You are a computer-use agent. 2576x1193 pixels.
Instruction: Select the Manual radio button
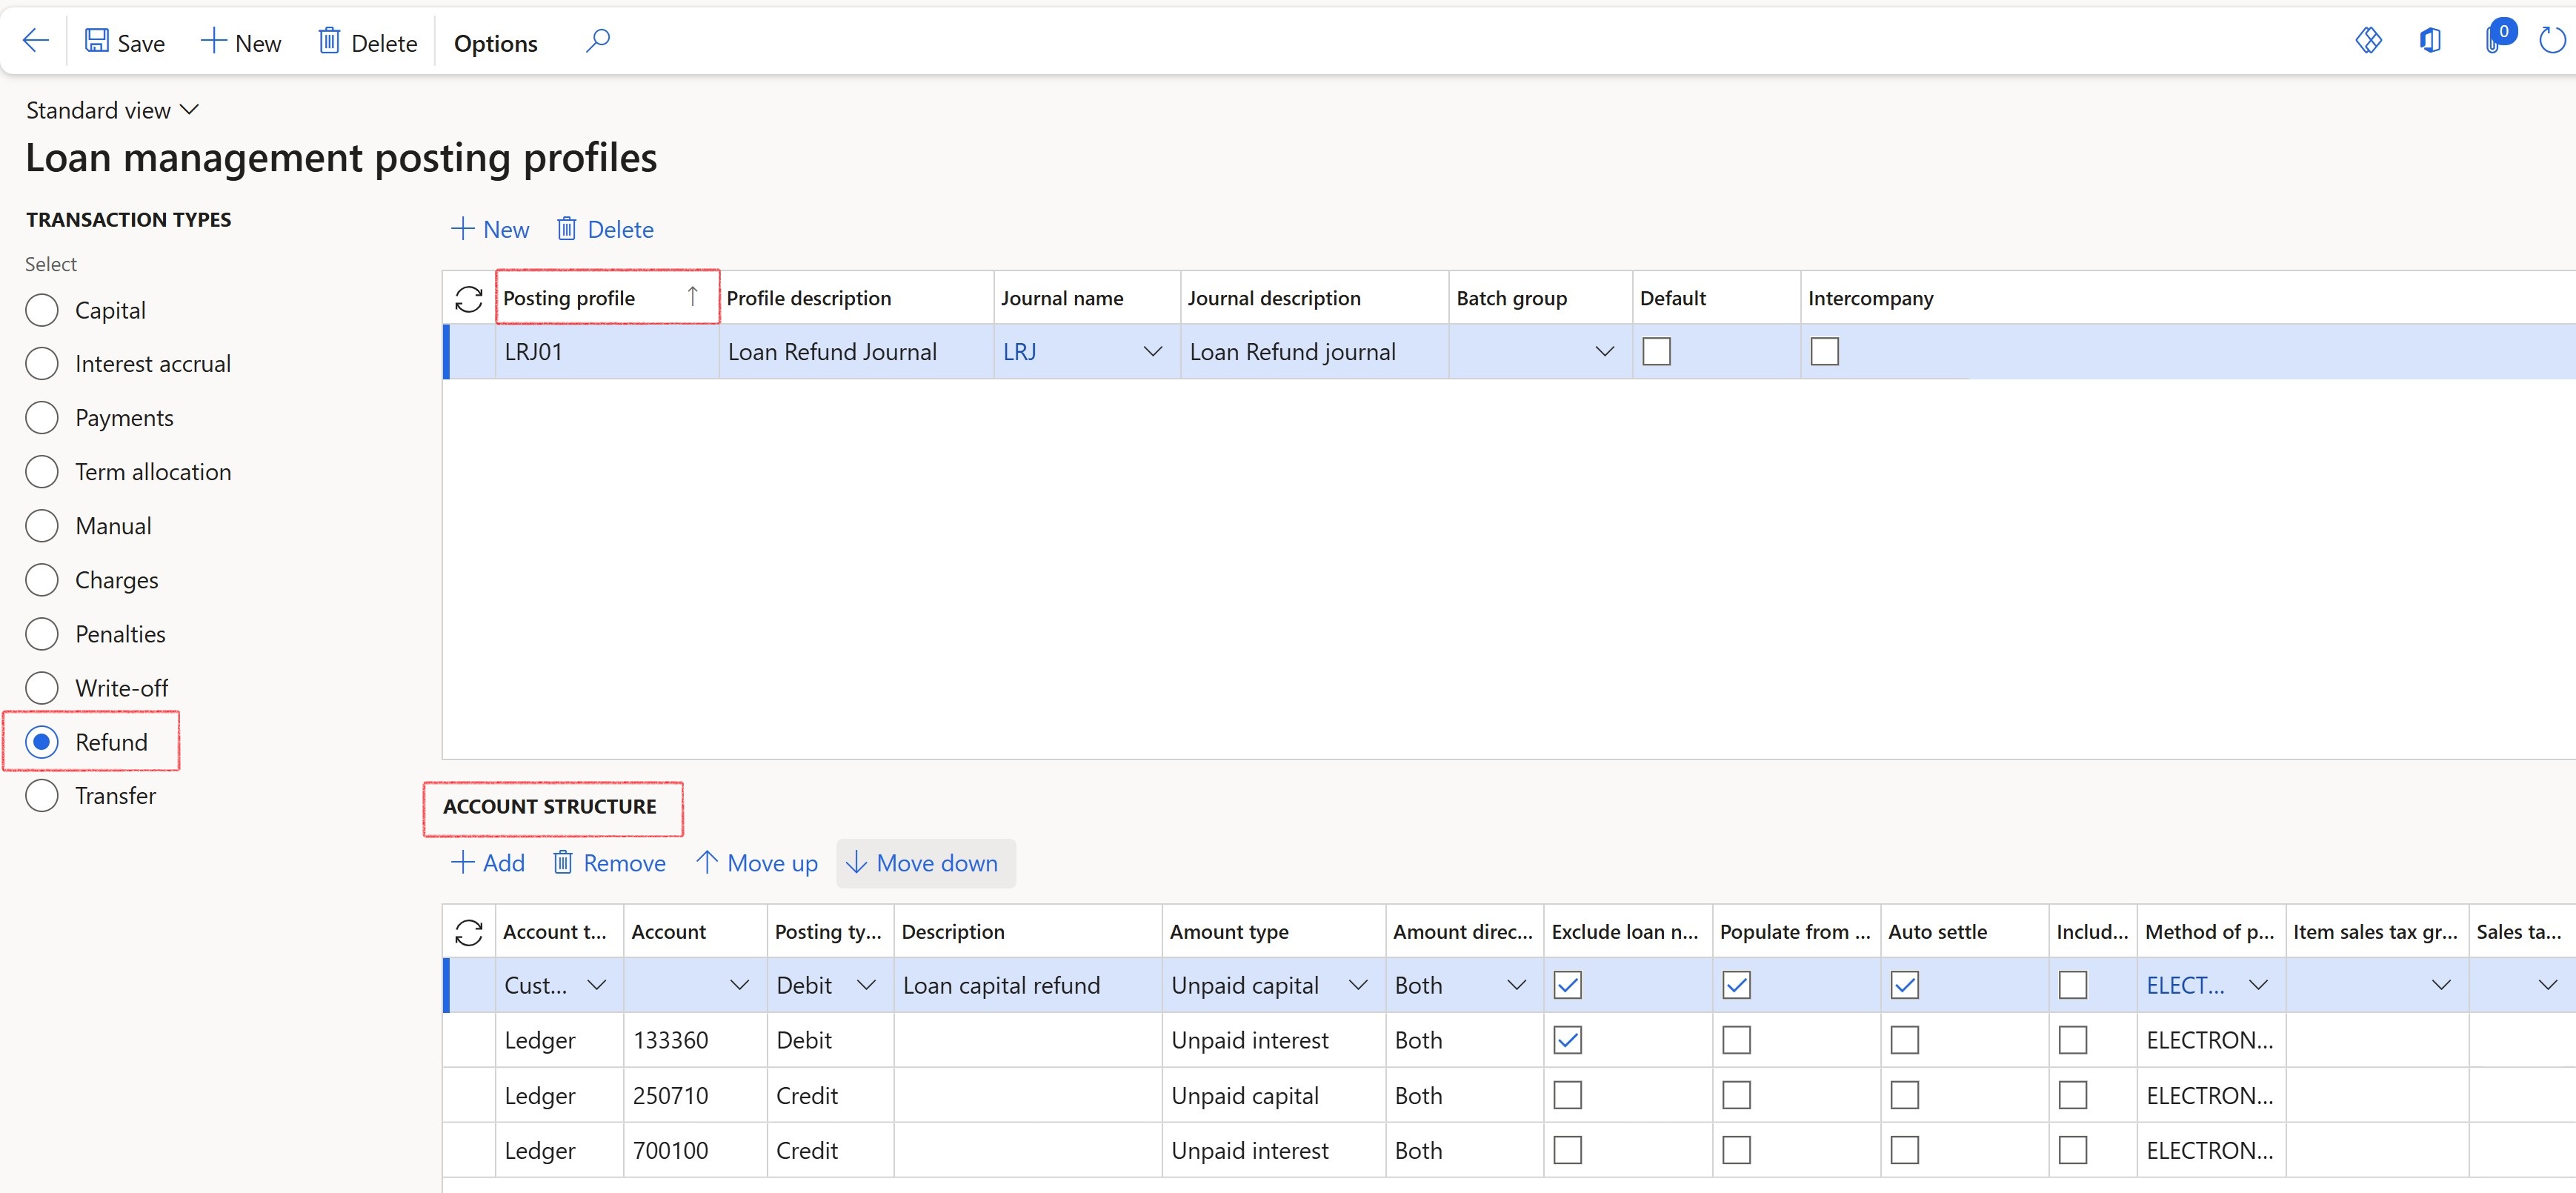tap(42, 526)
